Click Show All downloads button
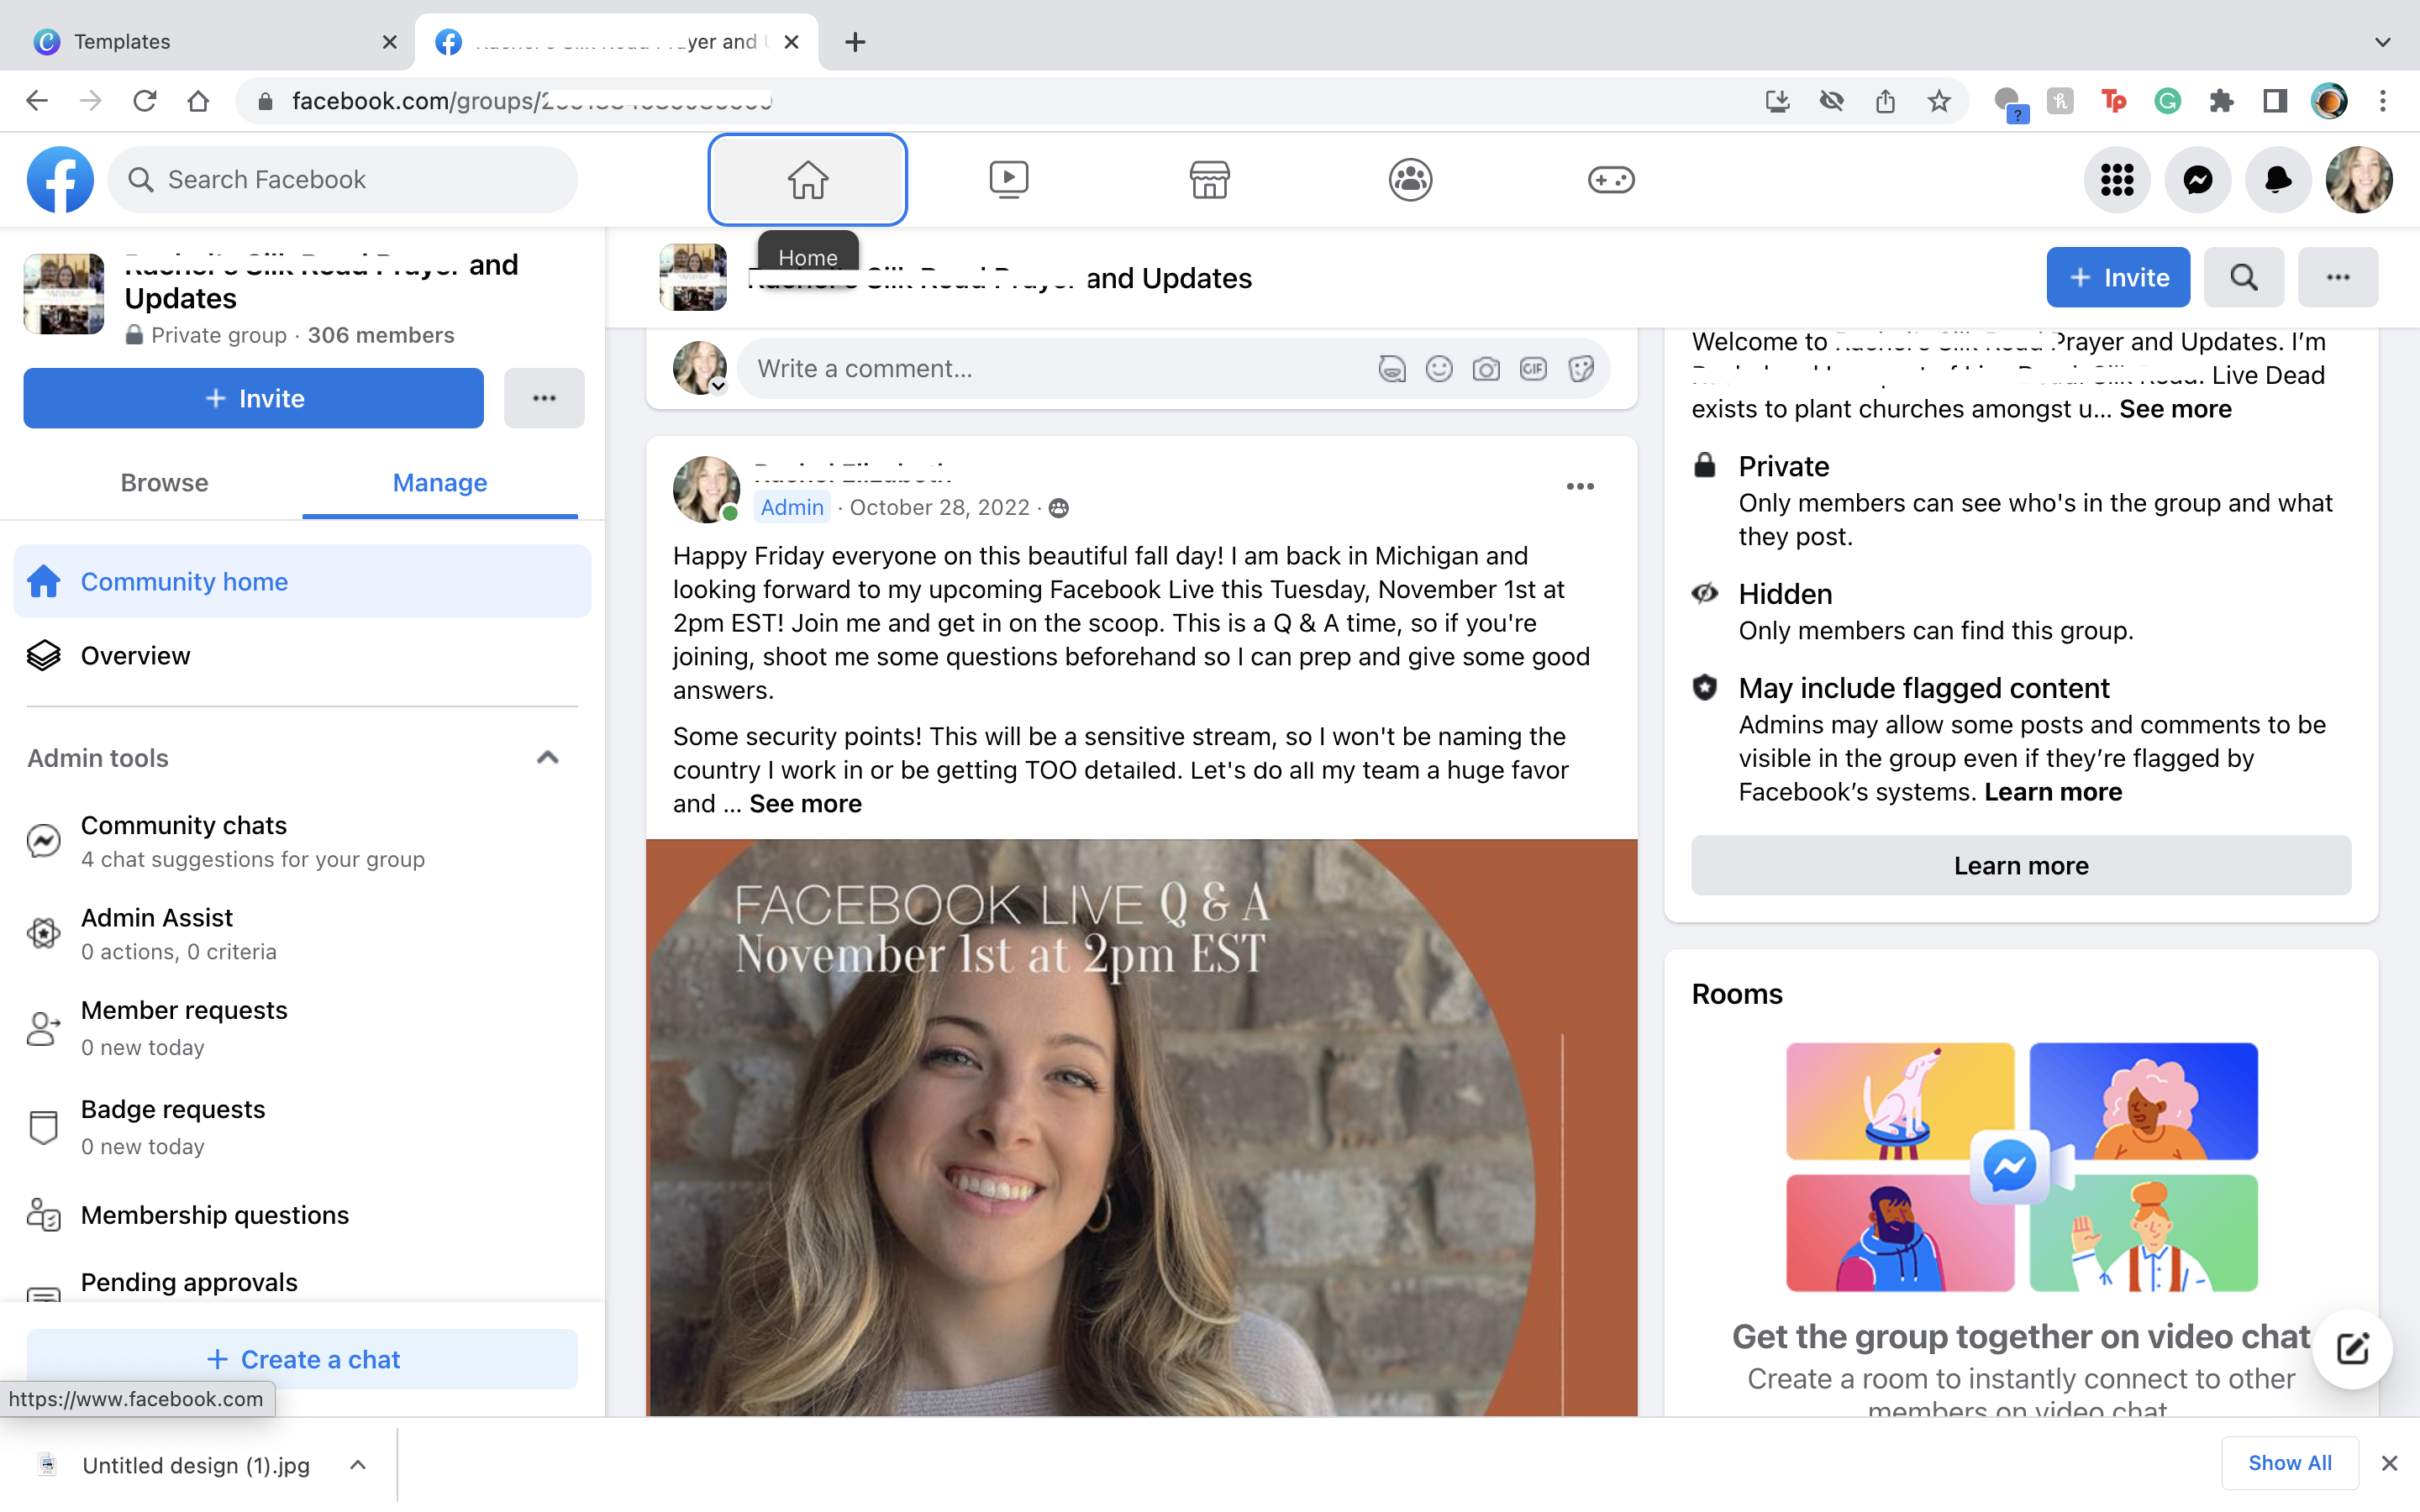Screen dimensions: 2420x1512 pos(2289,1463)
